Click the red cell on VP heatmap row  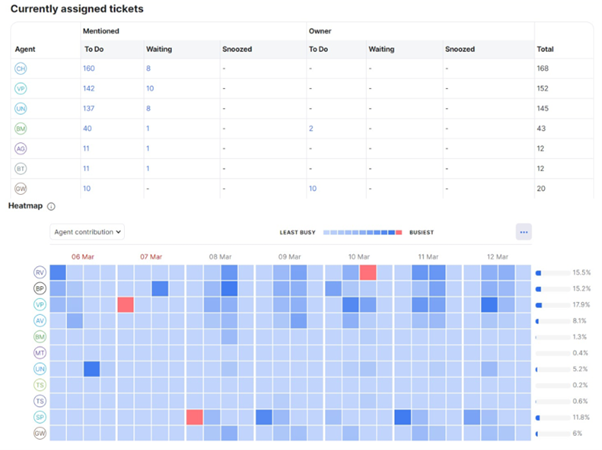pyautogui.click(x=126, y=305)
